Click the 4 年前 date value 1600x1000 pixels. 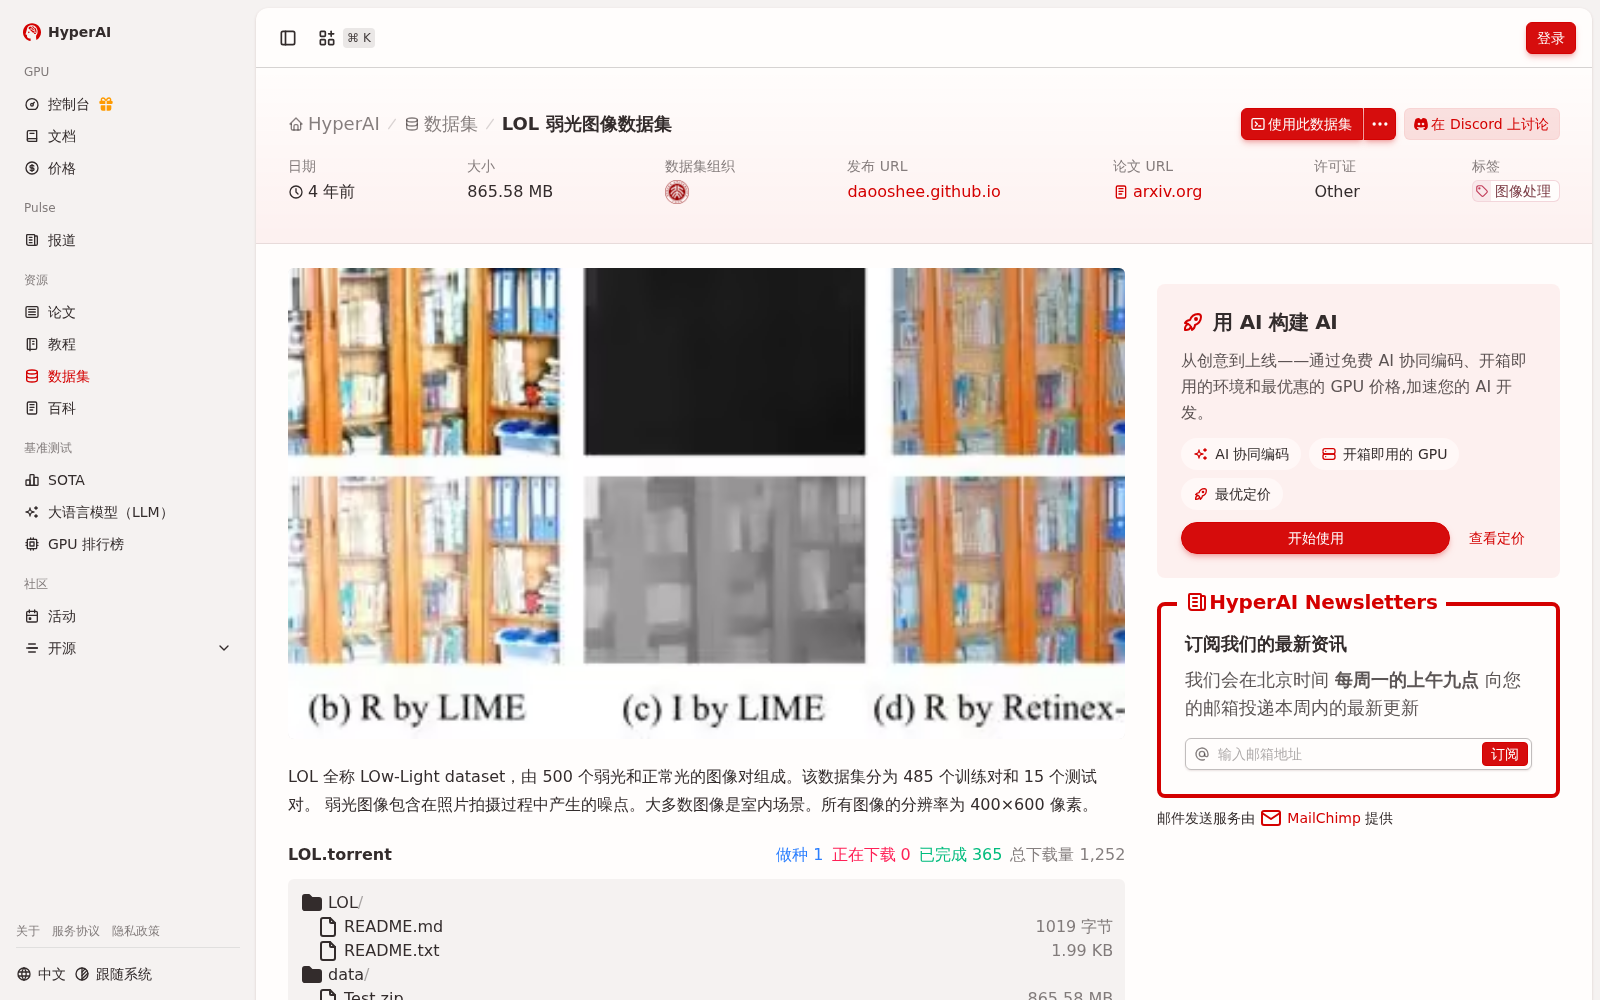click(x=331, y=191)
